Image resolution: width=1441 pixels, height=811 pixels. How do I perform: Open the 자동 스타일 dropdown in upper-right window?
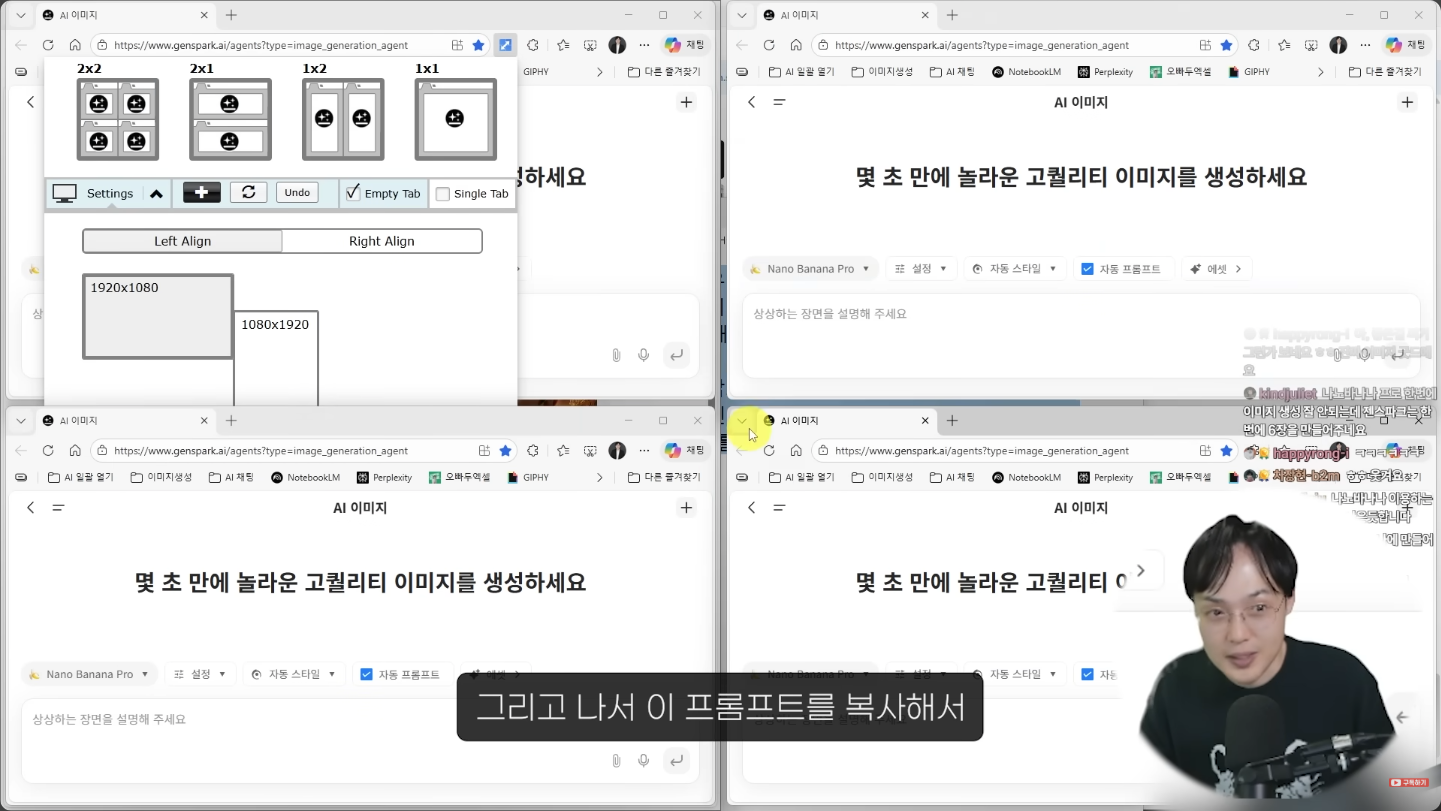tap(1015, 269)
